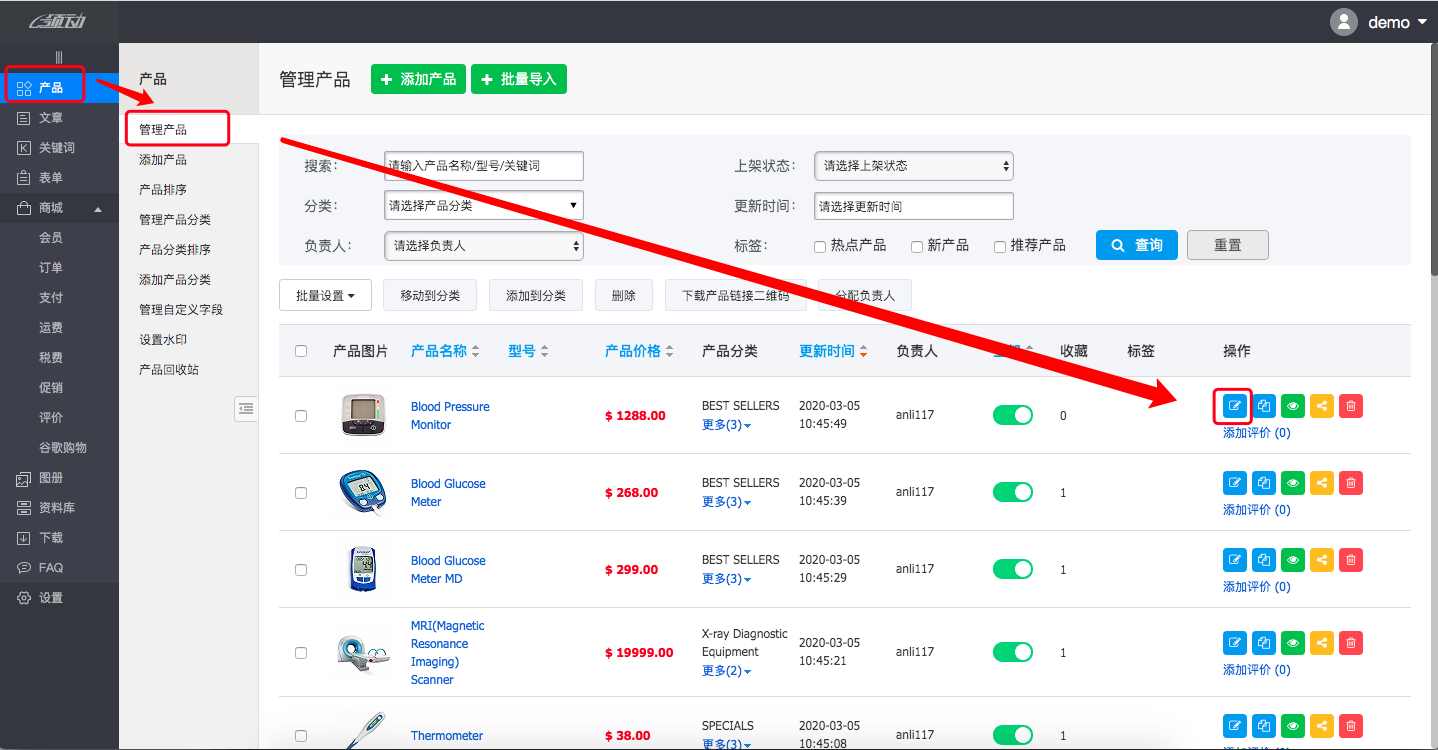Duplicate the Blood Glucose Meter product

(x=1263, y=482)
